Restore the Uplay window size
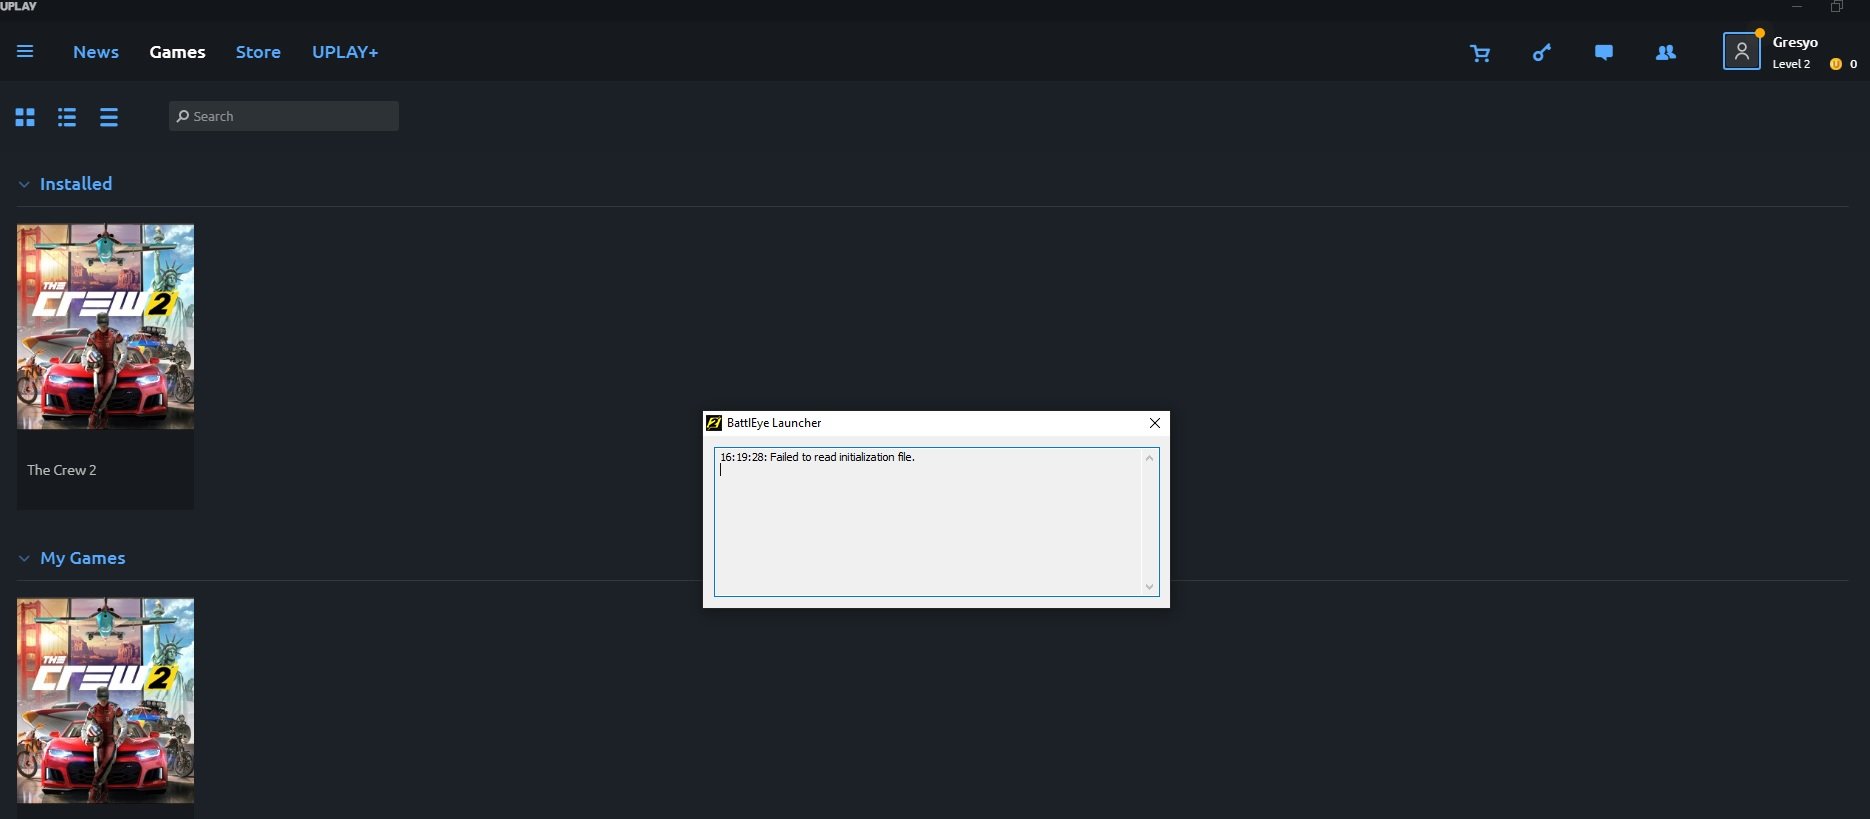The height and width of the screenshot is (819, 1870). coord(1837,7)
